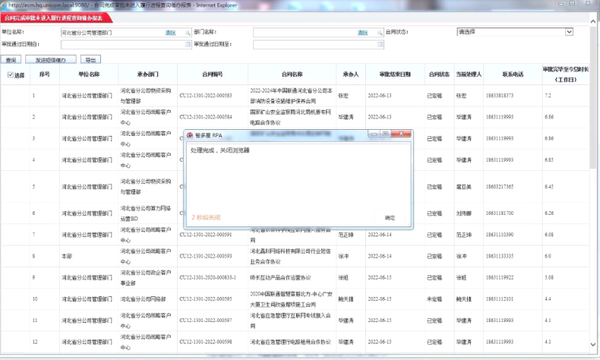Click 处理完成，关闭浏览器 message text

coord(220,150)
